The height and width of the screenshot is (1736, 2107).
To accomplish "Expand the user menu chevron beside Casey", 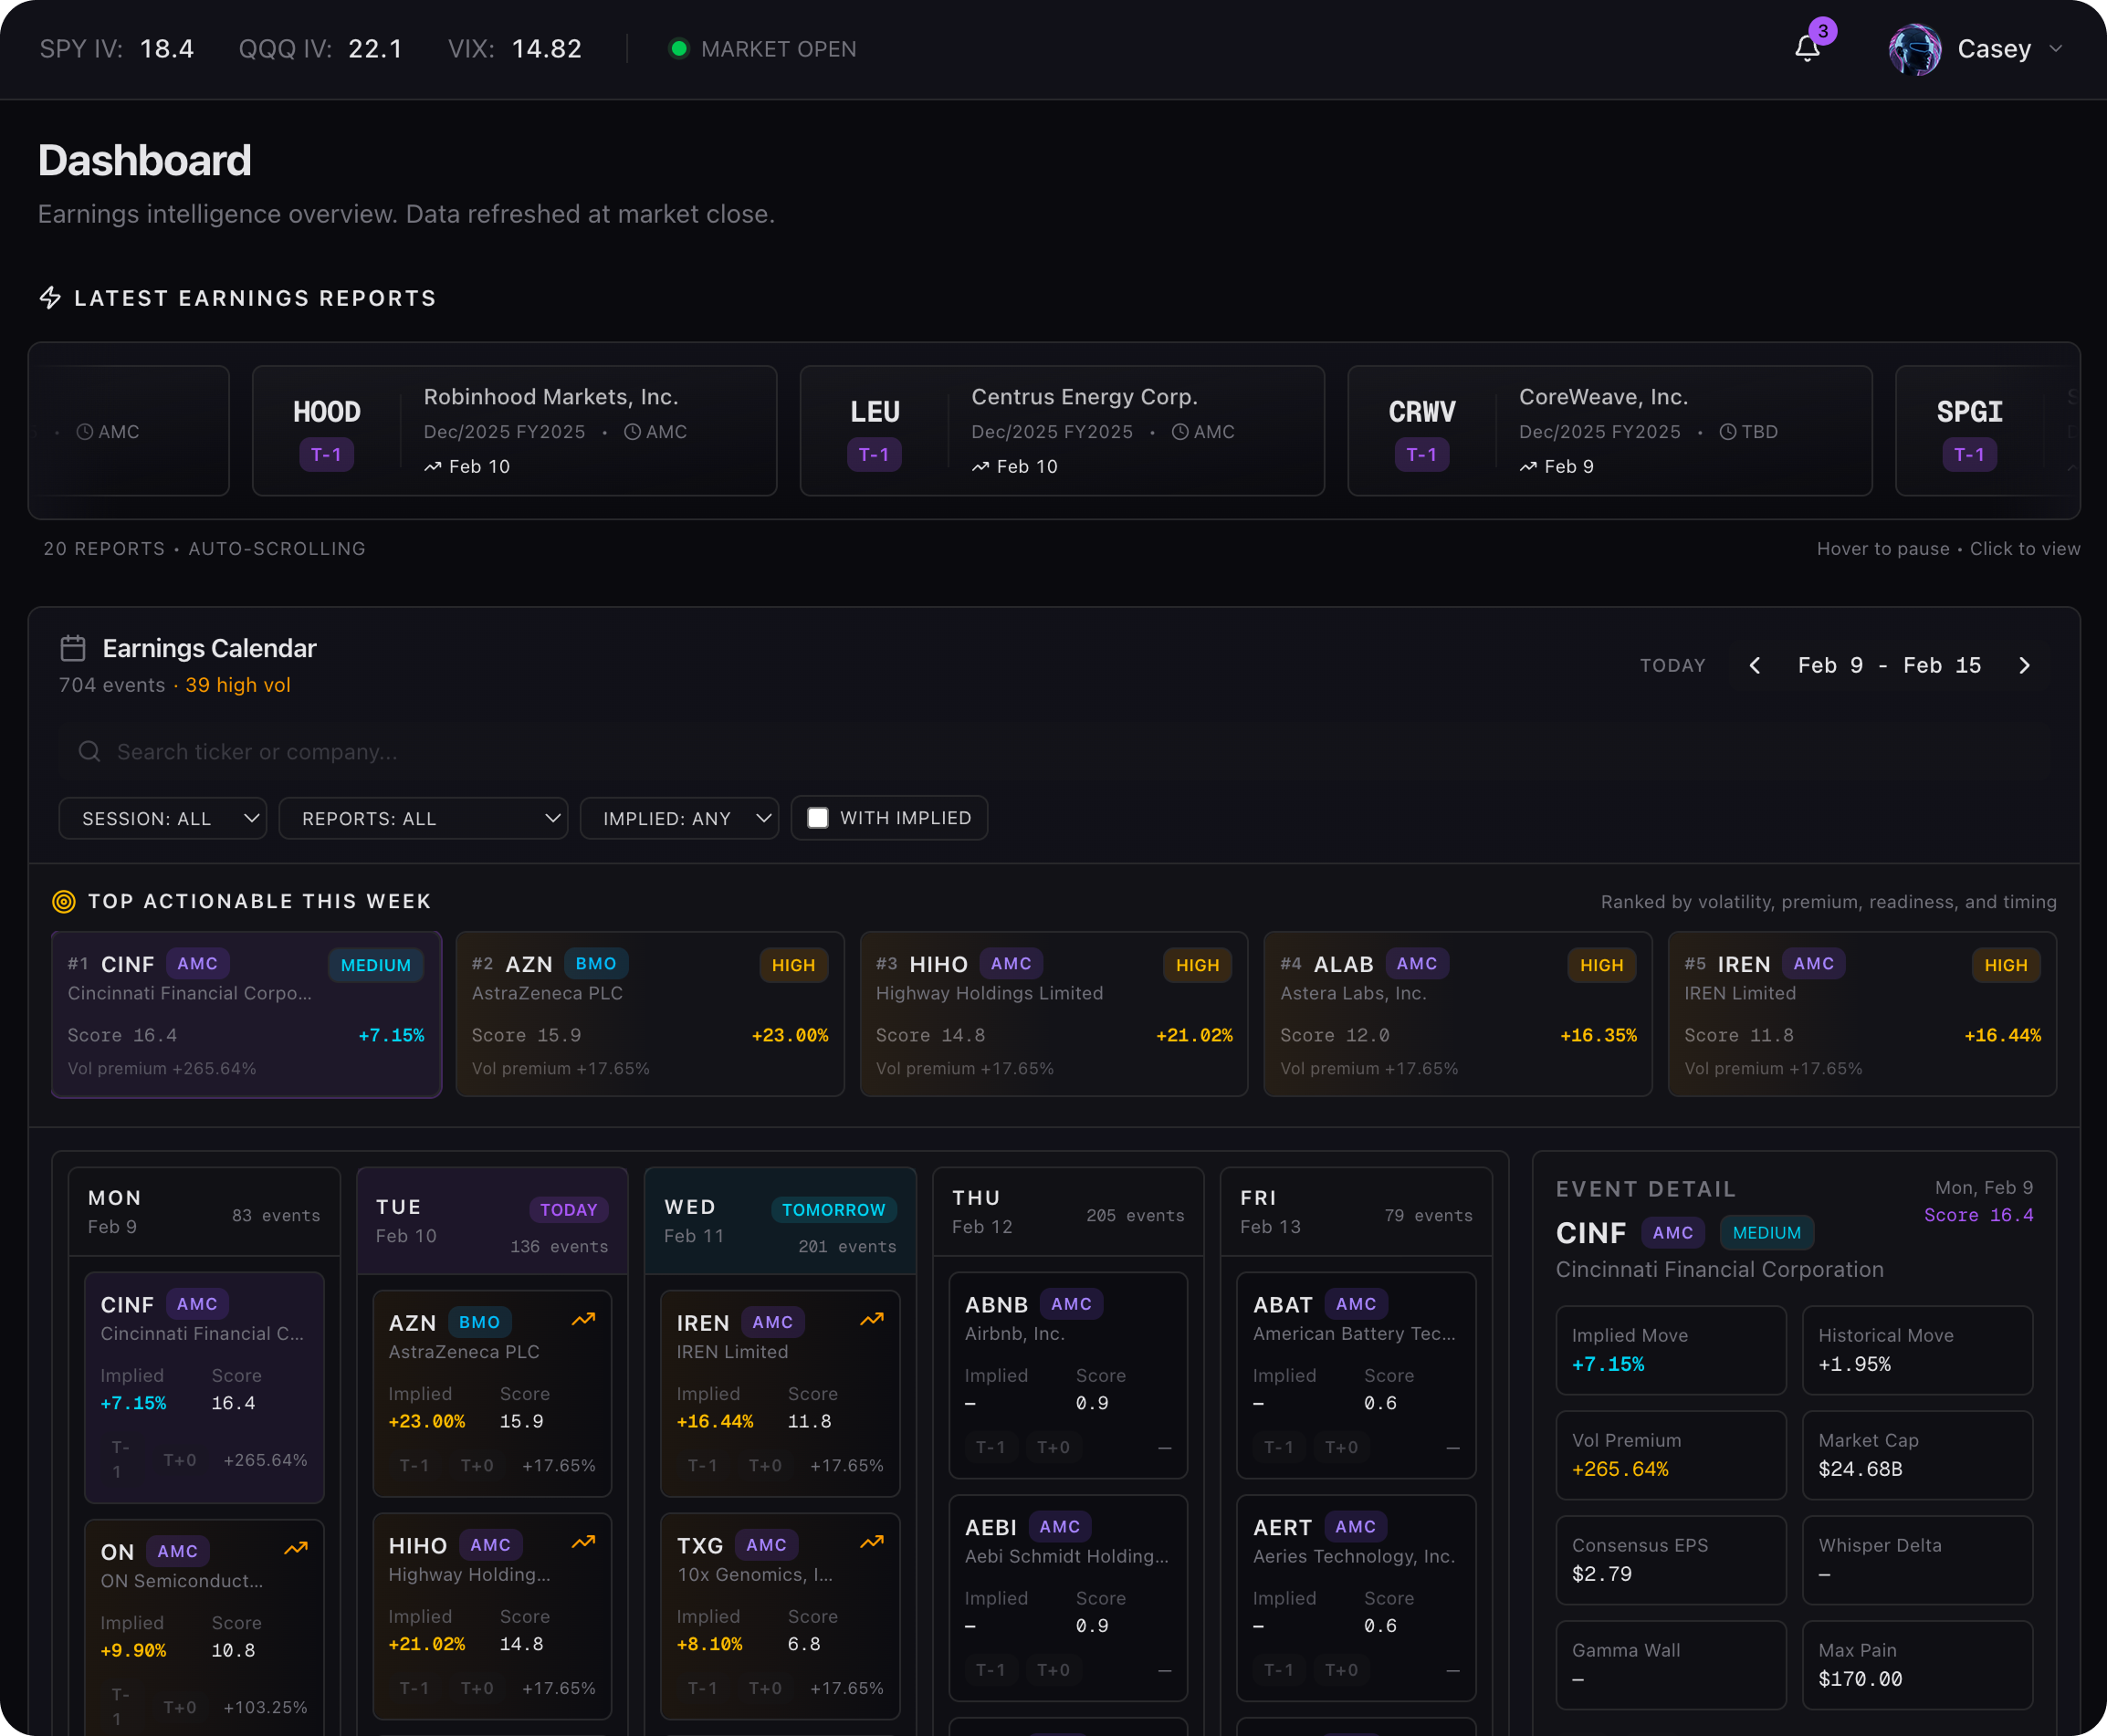I will point(2056,49).
